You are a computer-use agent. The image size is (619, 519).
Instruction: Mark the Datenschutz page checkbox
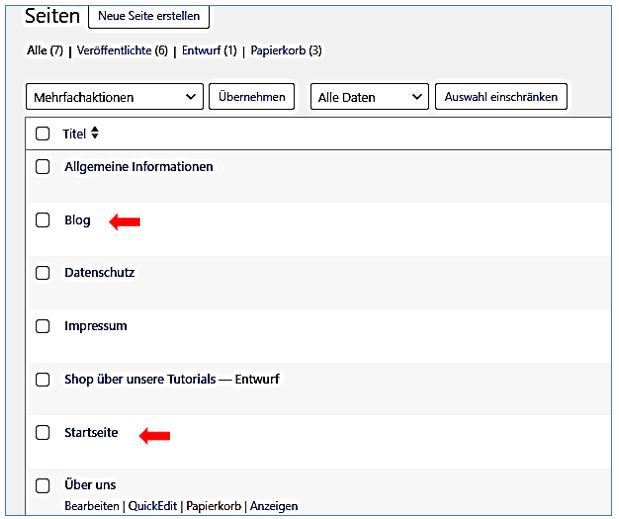[x=42, y=273]
